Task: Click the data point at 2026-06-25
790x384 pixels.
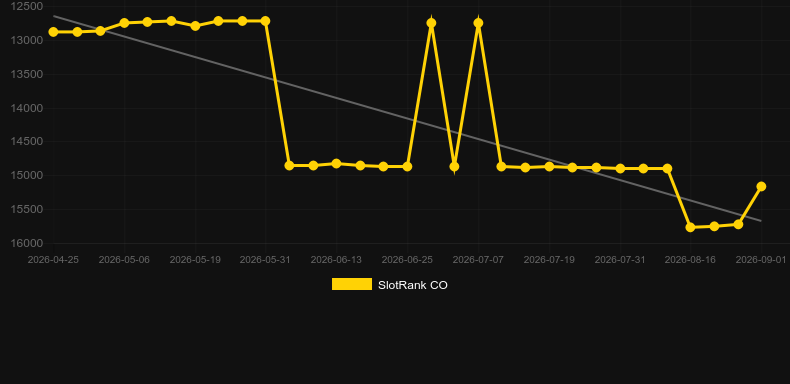Action: [x=407, y=166]
